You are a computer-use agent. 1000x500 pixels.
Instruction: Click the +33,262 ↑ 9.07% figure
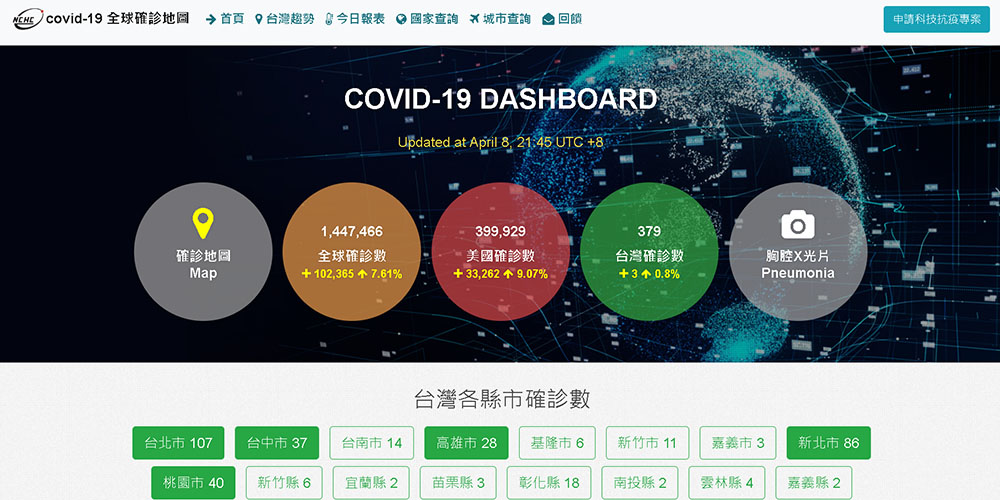pos(501,274)
